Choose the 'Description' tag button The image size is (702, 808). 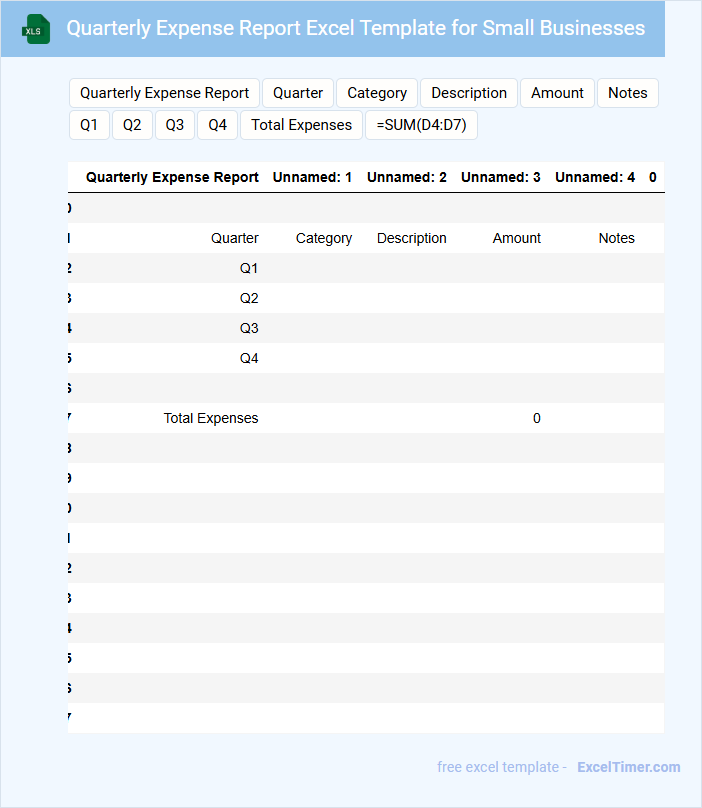(x=469, y=93)
